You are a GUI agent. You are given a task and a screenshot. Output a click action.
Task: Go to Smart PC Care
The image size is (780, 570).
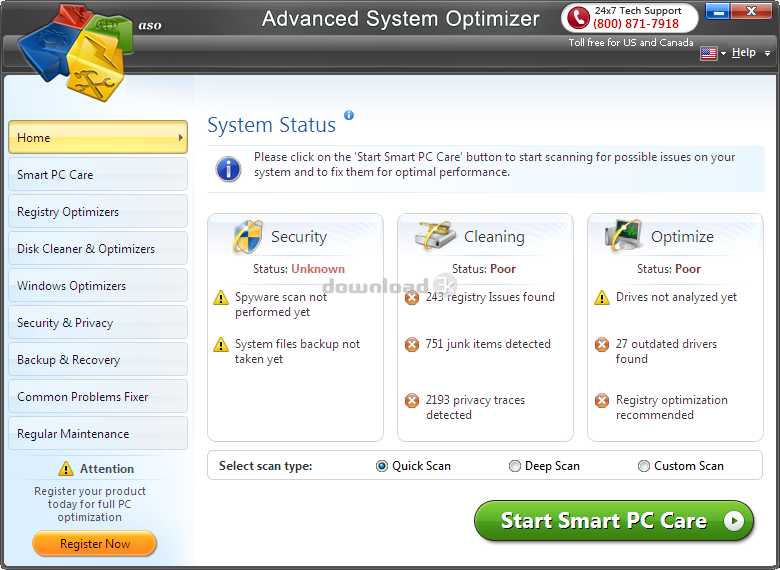[98, 174]
